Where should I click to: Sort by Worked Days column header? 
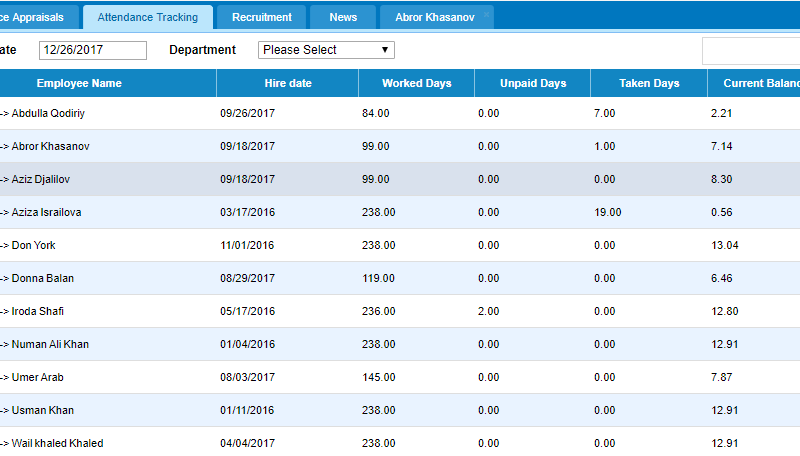point(417,83)
